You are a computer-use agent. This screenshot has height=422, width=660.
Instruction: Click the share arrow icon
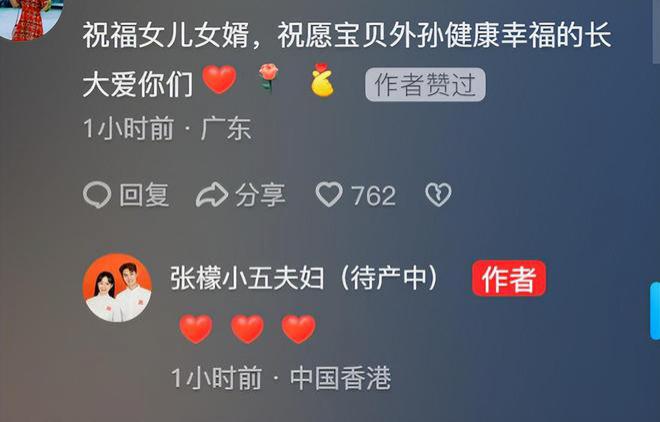(x=212, y=195)
